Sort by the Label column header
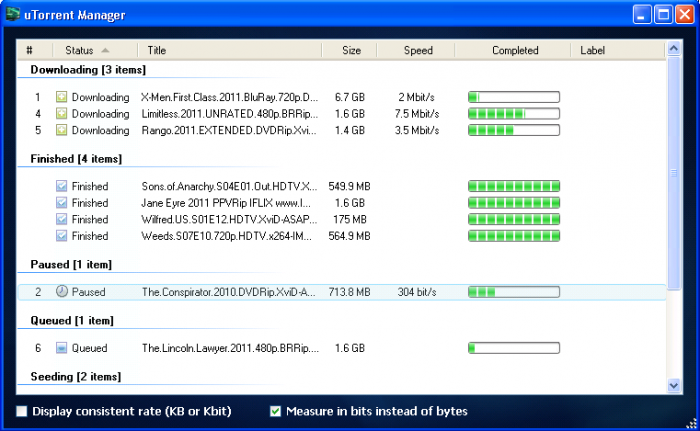The width and height of the screenshot is (700, 431). tap(618, 50)
